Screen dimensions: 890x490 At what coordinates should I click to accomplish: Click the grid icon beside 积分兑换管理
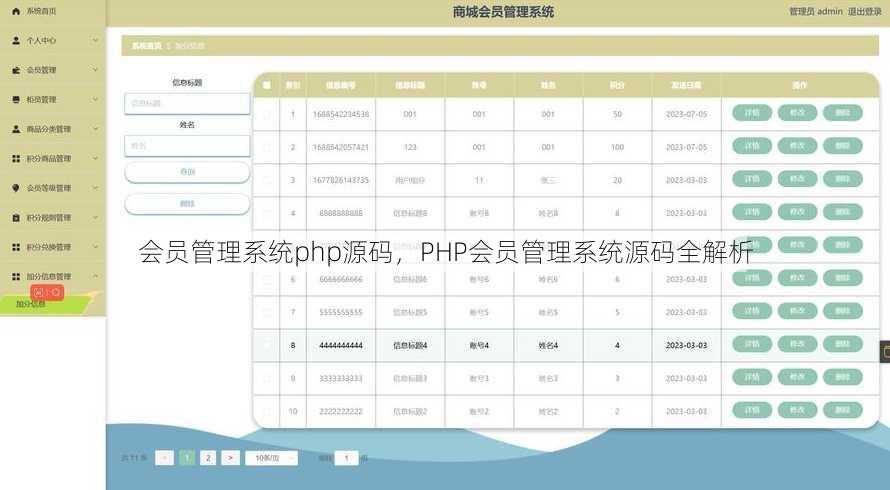(x=16, y=247)
